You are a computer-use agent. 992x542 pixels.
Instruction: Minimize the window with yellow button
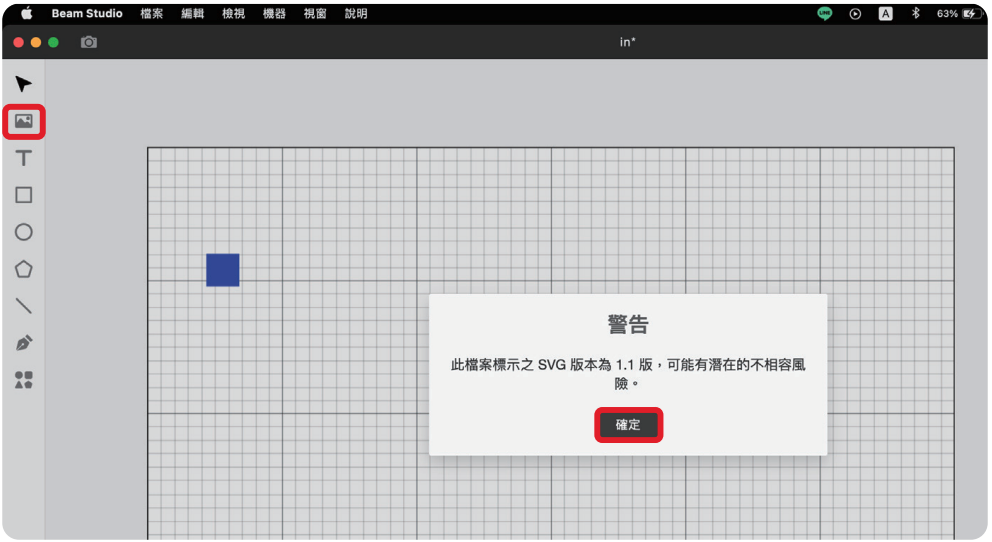[36, 42]
